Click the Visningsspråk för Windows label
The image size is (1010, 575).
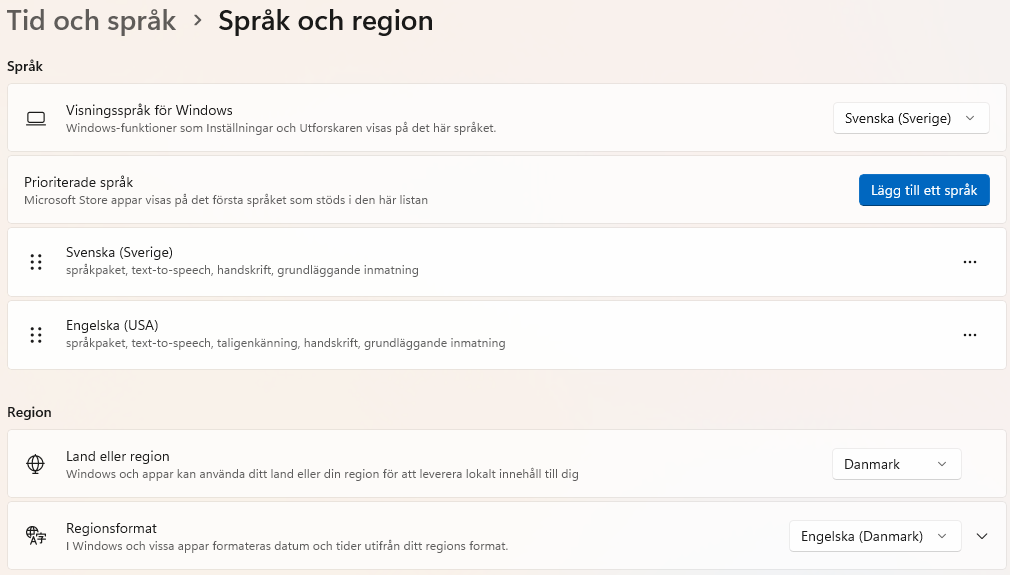[149, 110]
